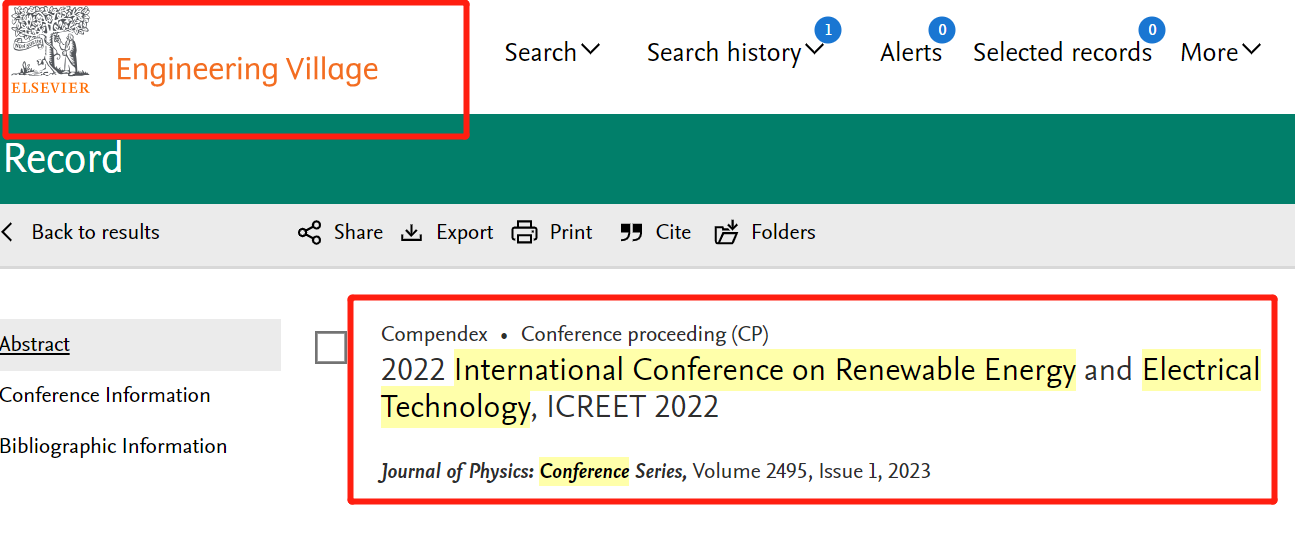Jump to Bibliographic Information section

(113, 446)
